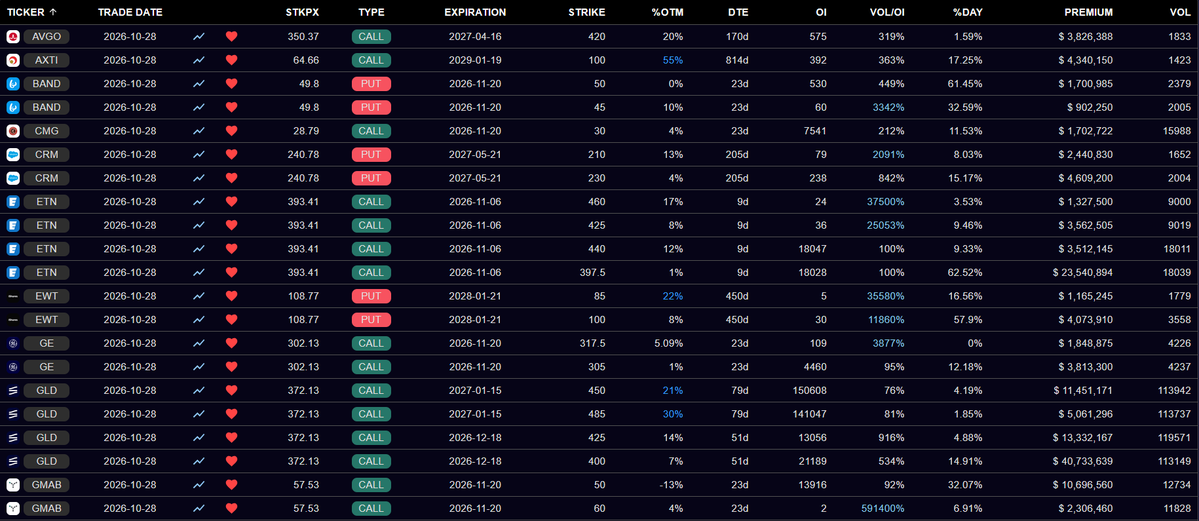Sort by the VOL/OI column header
This screenshot has height=521, width=1199.
tap(886, 12)
